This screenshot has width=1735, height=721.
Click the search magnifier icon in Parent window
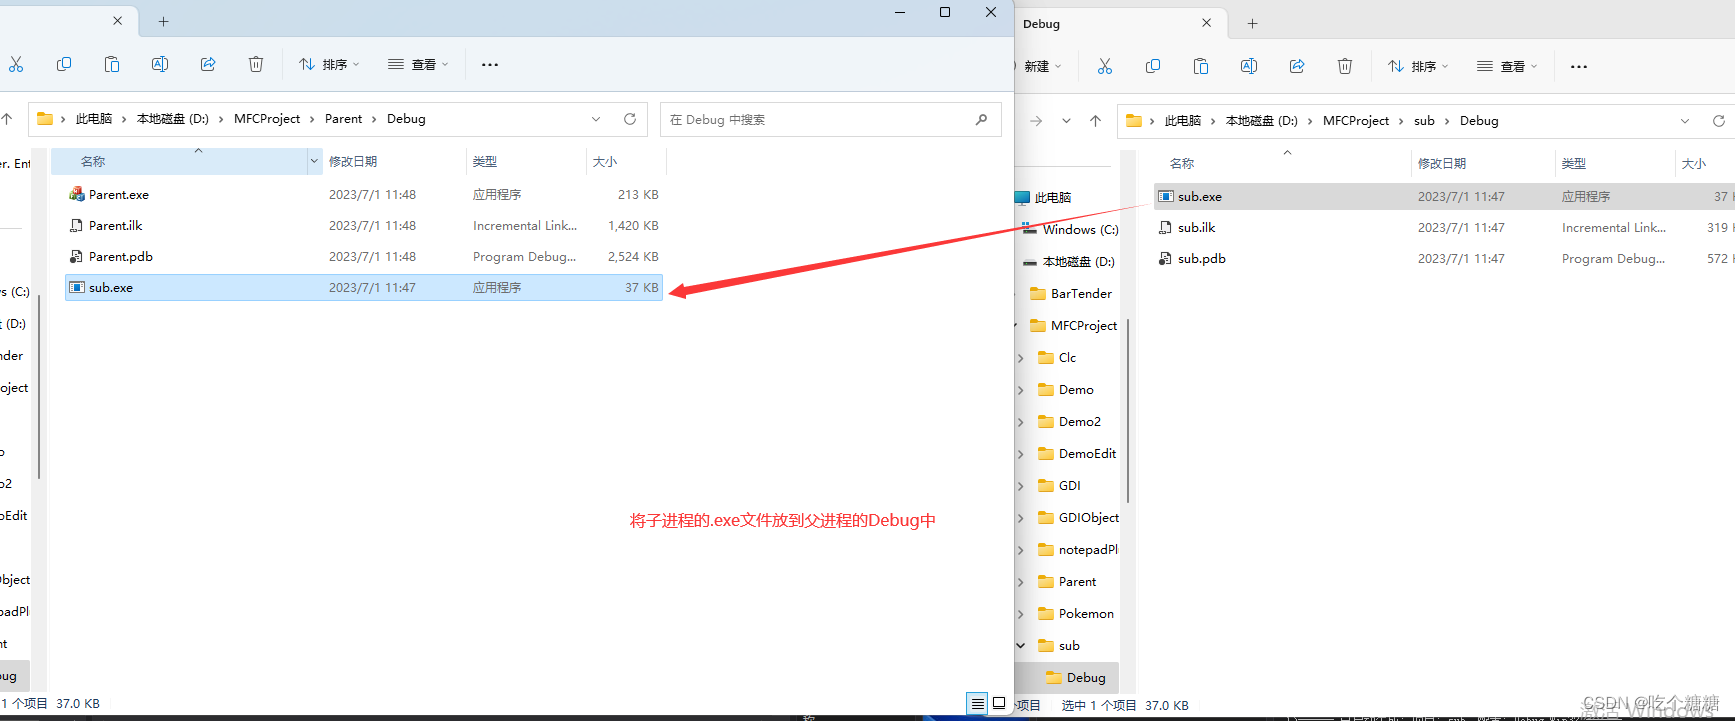coord(981,119)
